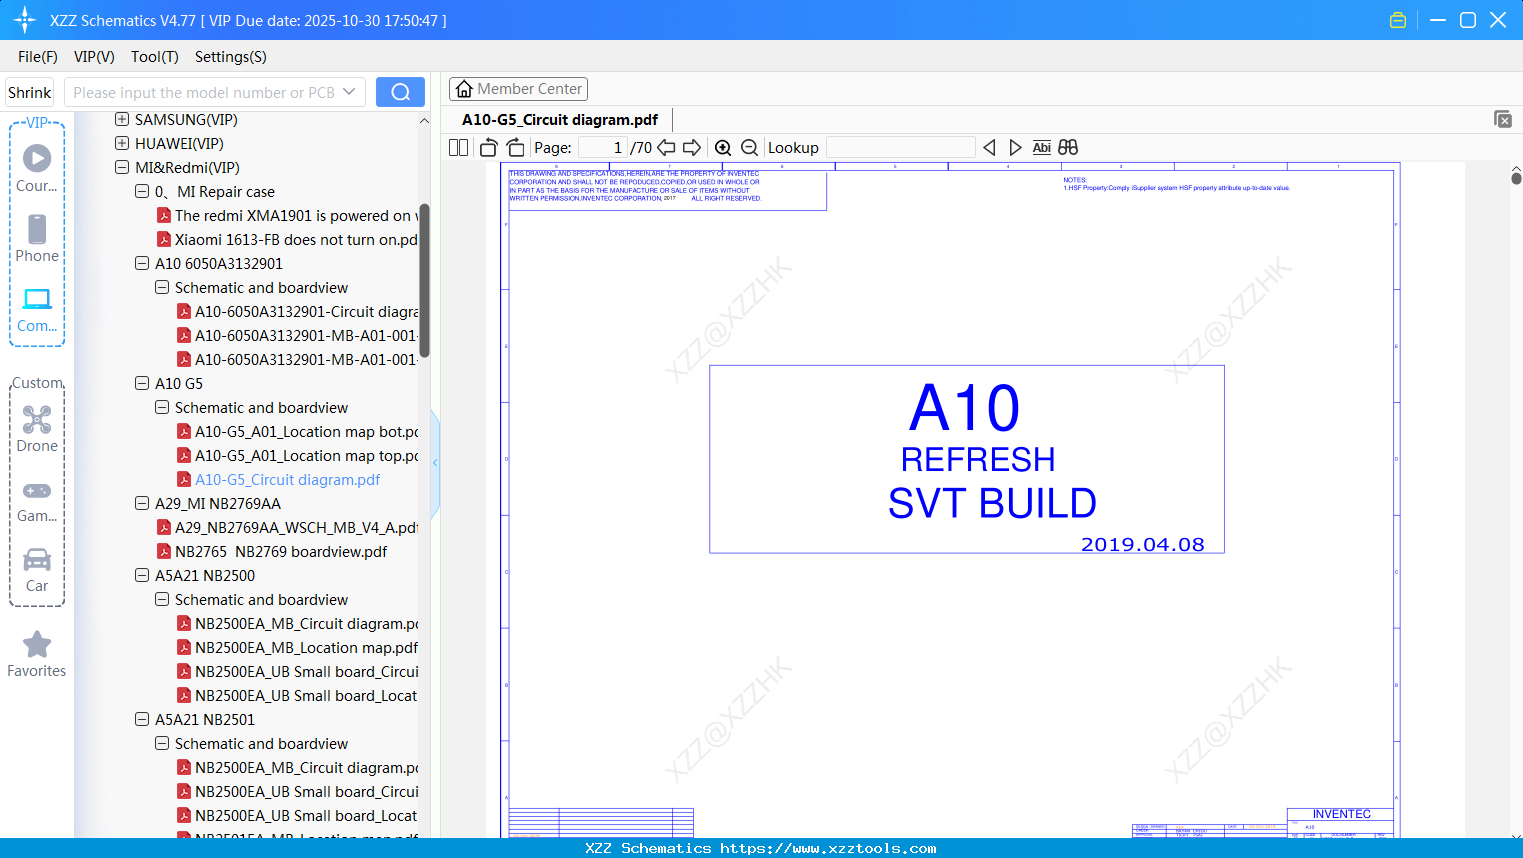Visit the www.xzztools.com link in status bar
The width and height of the screenshot is (1523, 858).
point(828,848)
